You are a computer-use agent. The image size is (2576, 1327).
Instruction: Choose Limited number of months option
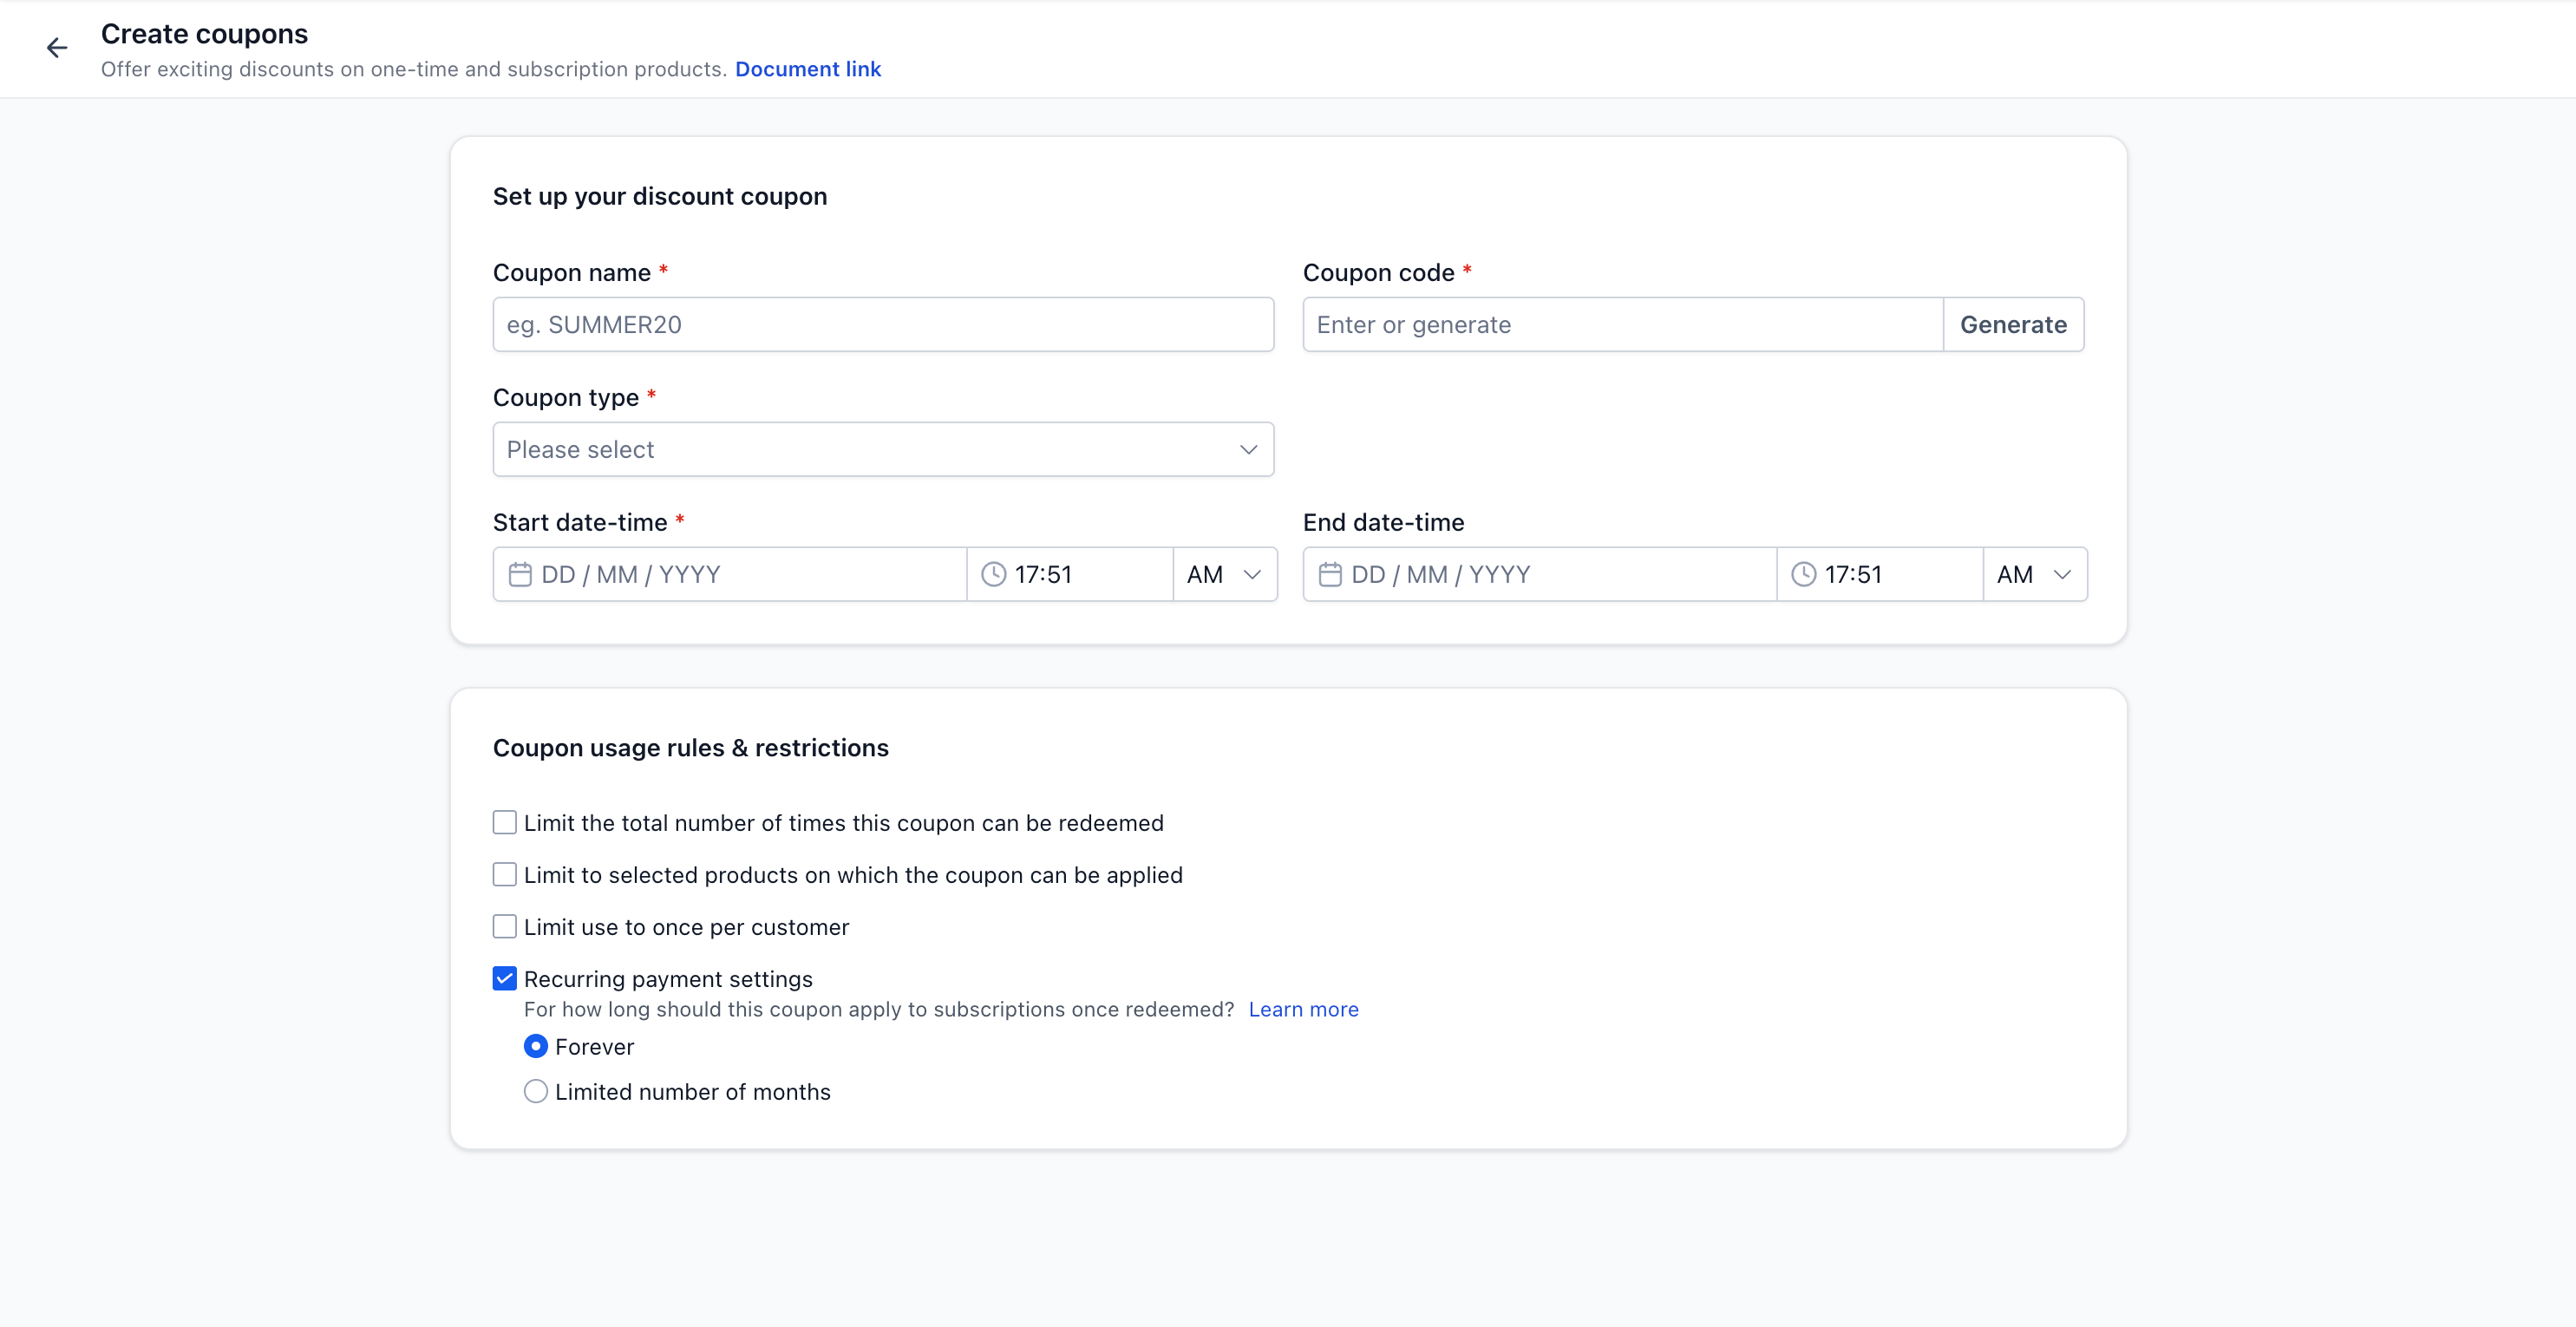coord(536,1092)
